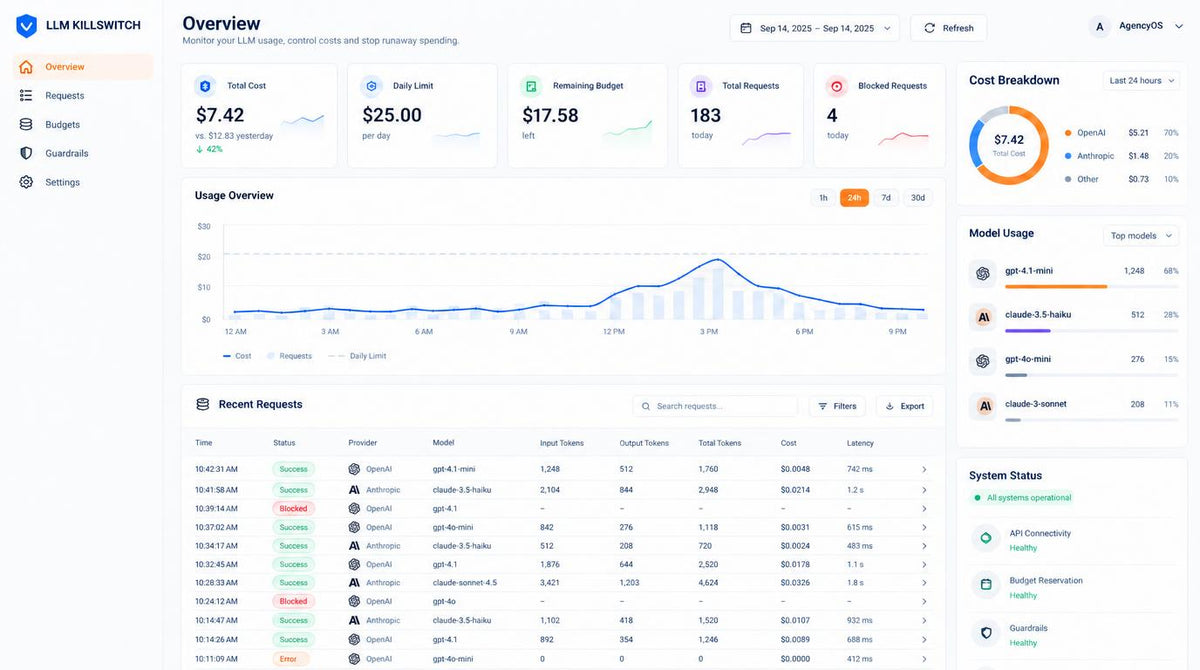Click the Total Cost donut chart
This screenshot has width=1200, height=670.
coord(1009,145)
